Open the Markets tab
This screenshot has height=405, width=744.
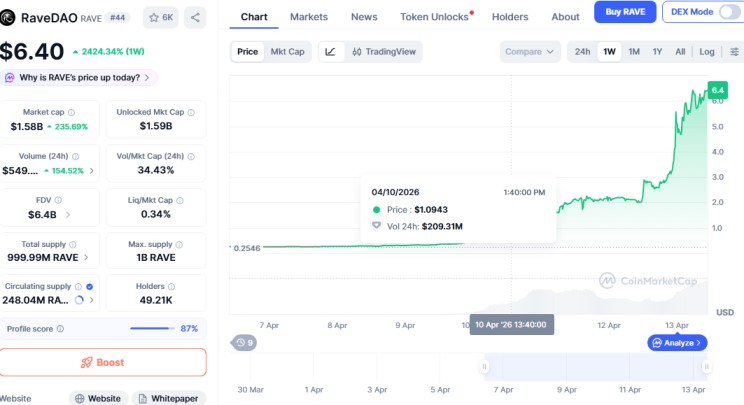308,17
